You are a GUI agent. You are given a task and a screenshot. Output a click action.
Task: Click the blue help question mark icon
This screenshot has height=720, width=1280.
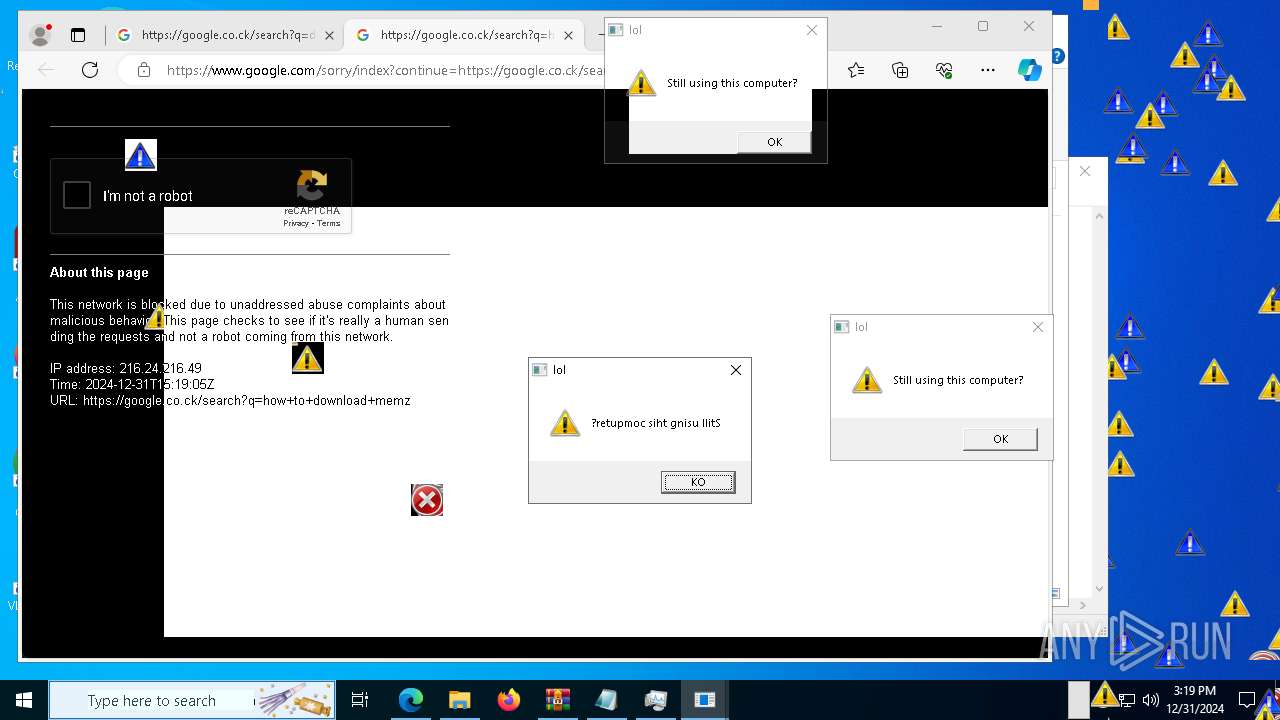click(1058, 56)
